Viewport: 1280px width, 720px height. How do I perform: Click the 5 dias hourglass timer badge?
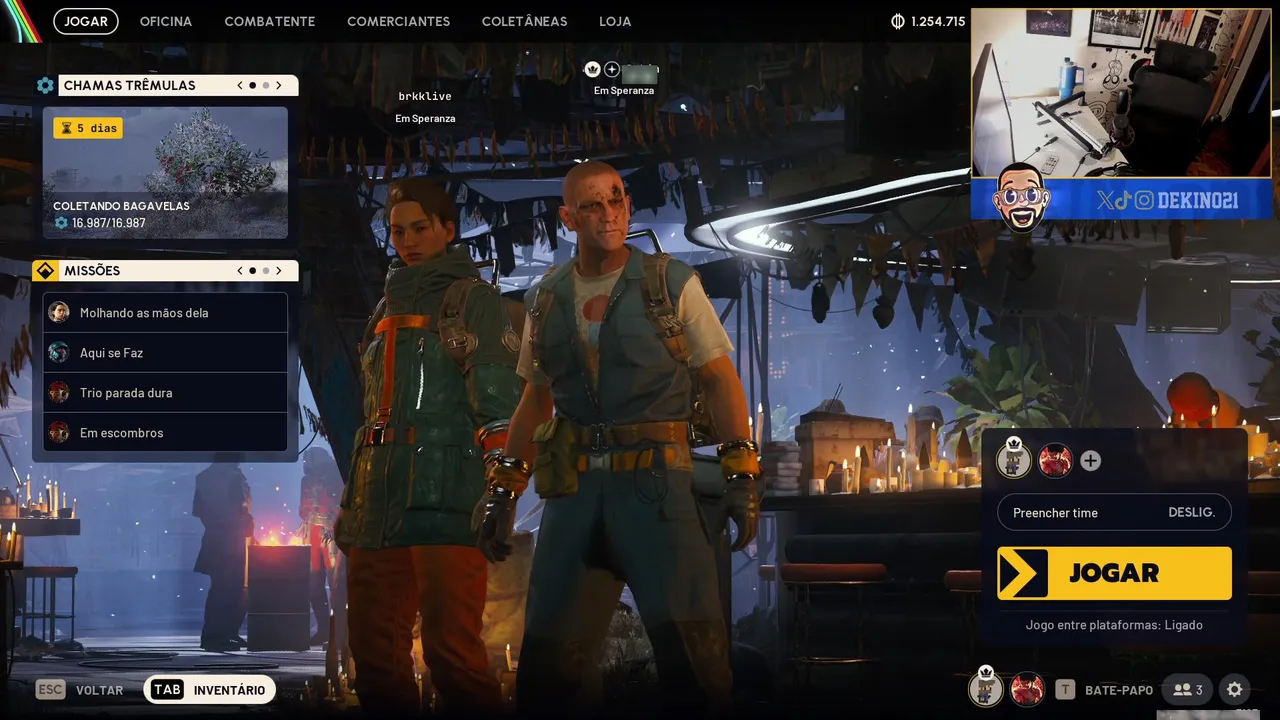click(x=88, y=128)
